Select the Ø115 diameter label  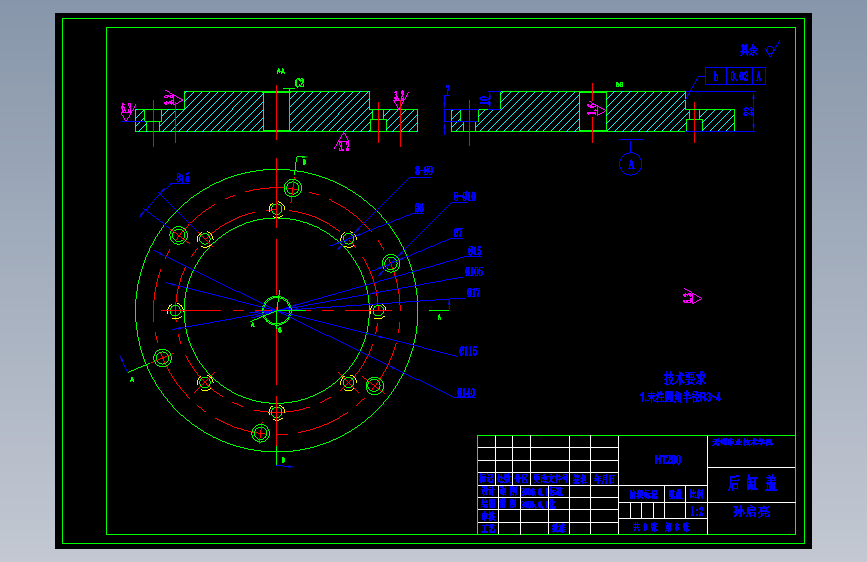tap(468, 351)
